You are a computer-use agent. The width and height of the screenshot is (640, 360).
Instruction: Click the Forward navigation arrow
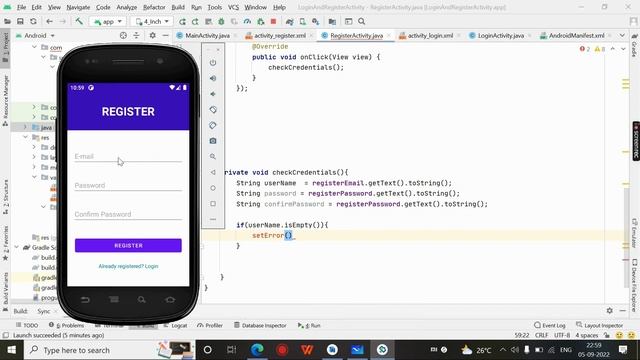pos(62,22)
